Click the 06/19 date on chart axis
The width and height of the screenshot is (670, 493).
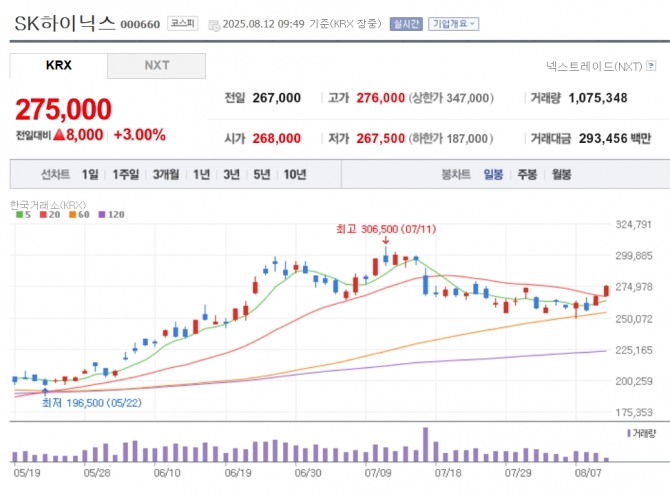[238, 473]
